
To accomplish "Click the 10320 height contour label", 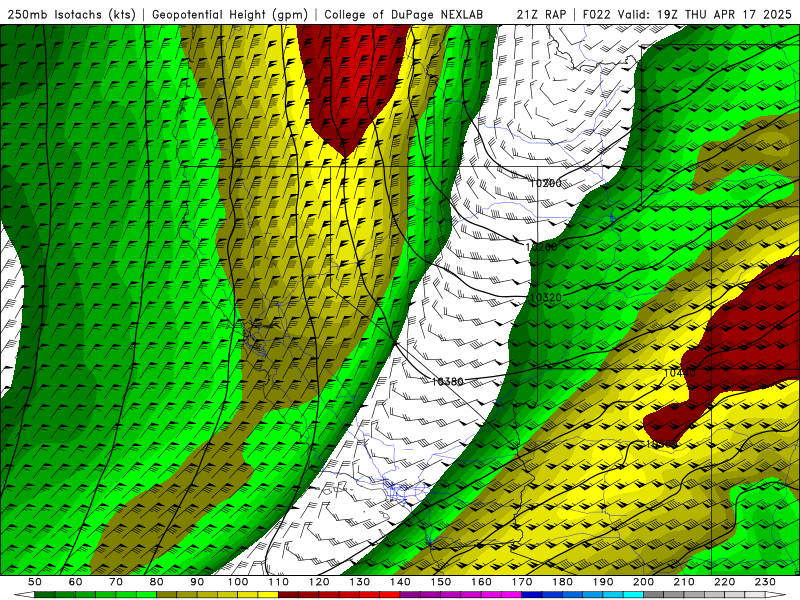I will tap(545, 297).
